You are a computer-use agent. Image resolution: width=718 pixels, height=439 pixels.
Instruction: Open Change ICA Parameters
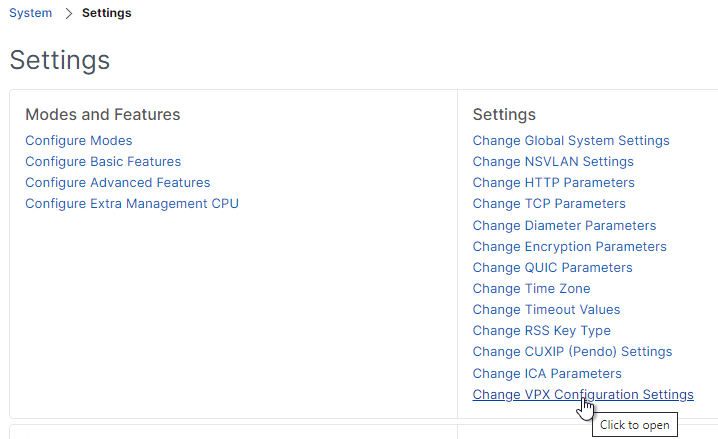tap(547, 374)
